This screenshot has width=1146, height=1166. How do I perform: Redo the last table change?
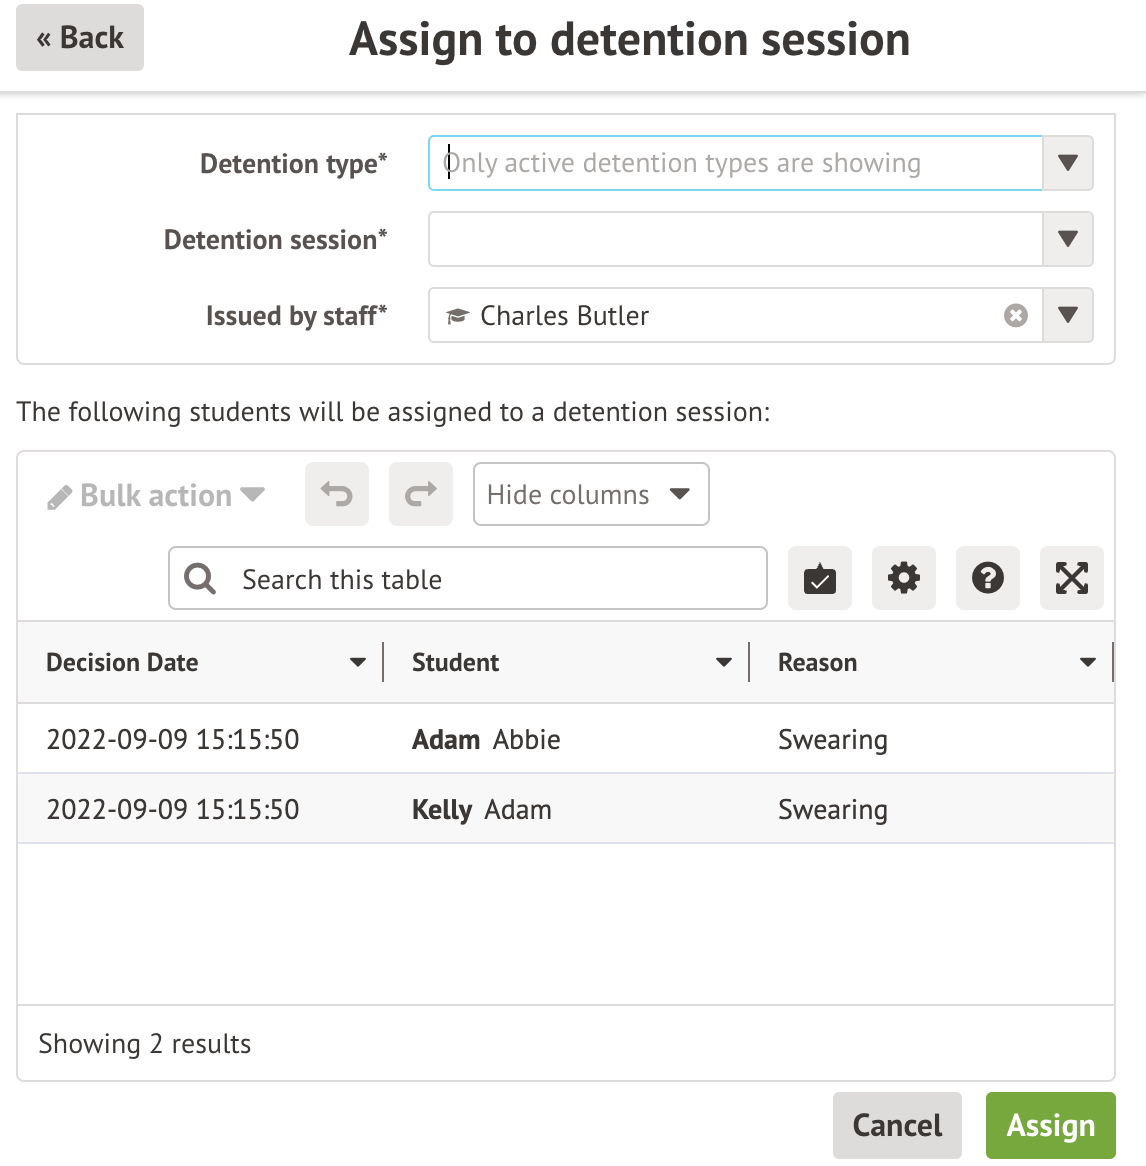coord(420,494)
